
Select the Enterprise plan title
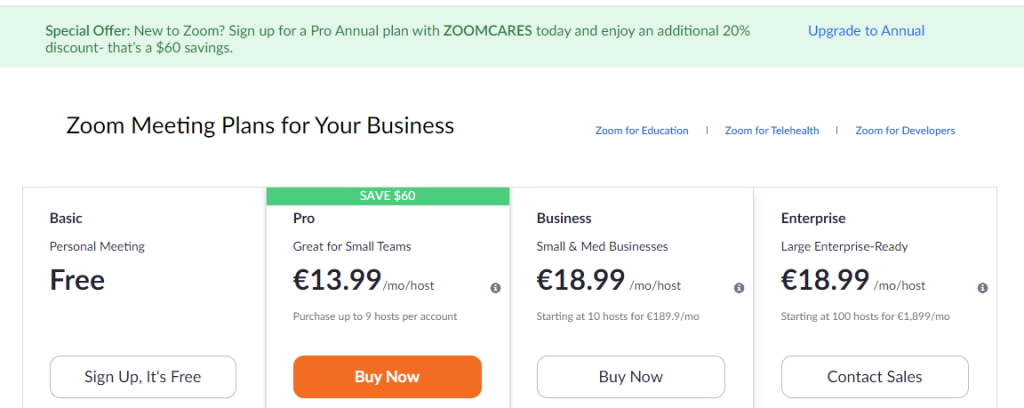point(813,218)
